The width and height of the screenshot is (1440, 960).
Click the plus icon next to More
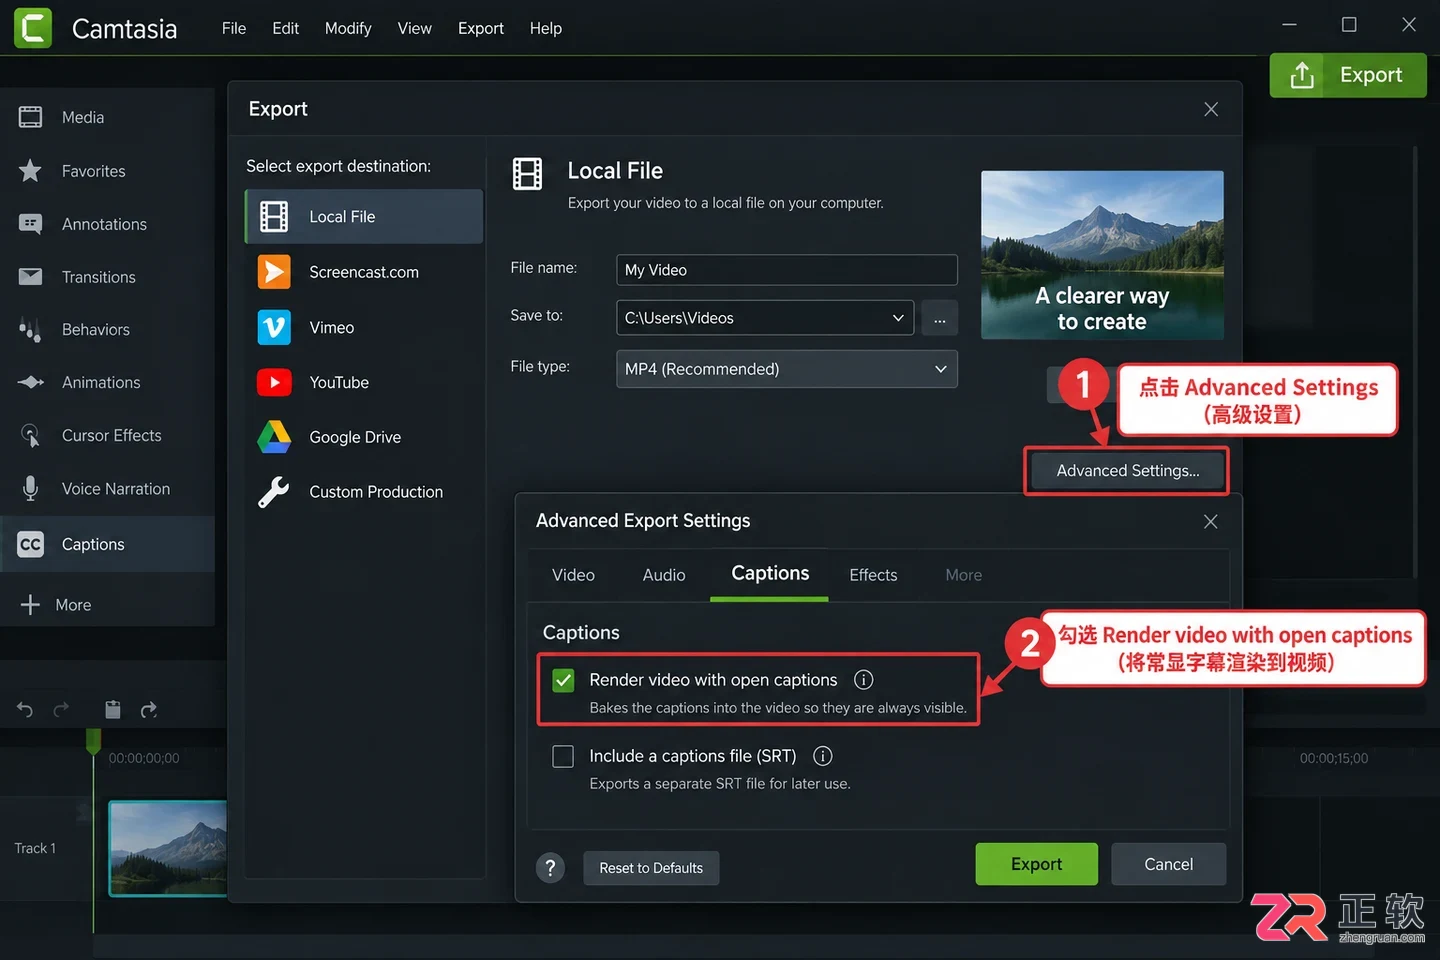(30, 605)
